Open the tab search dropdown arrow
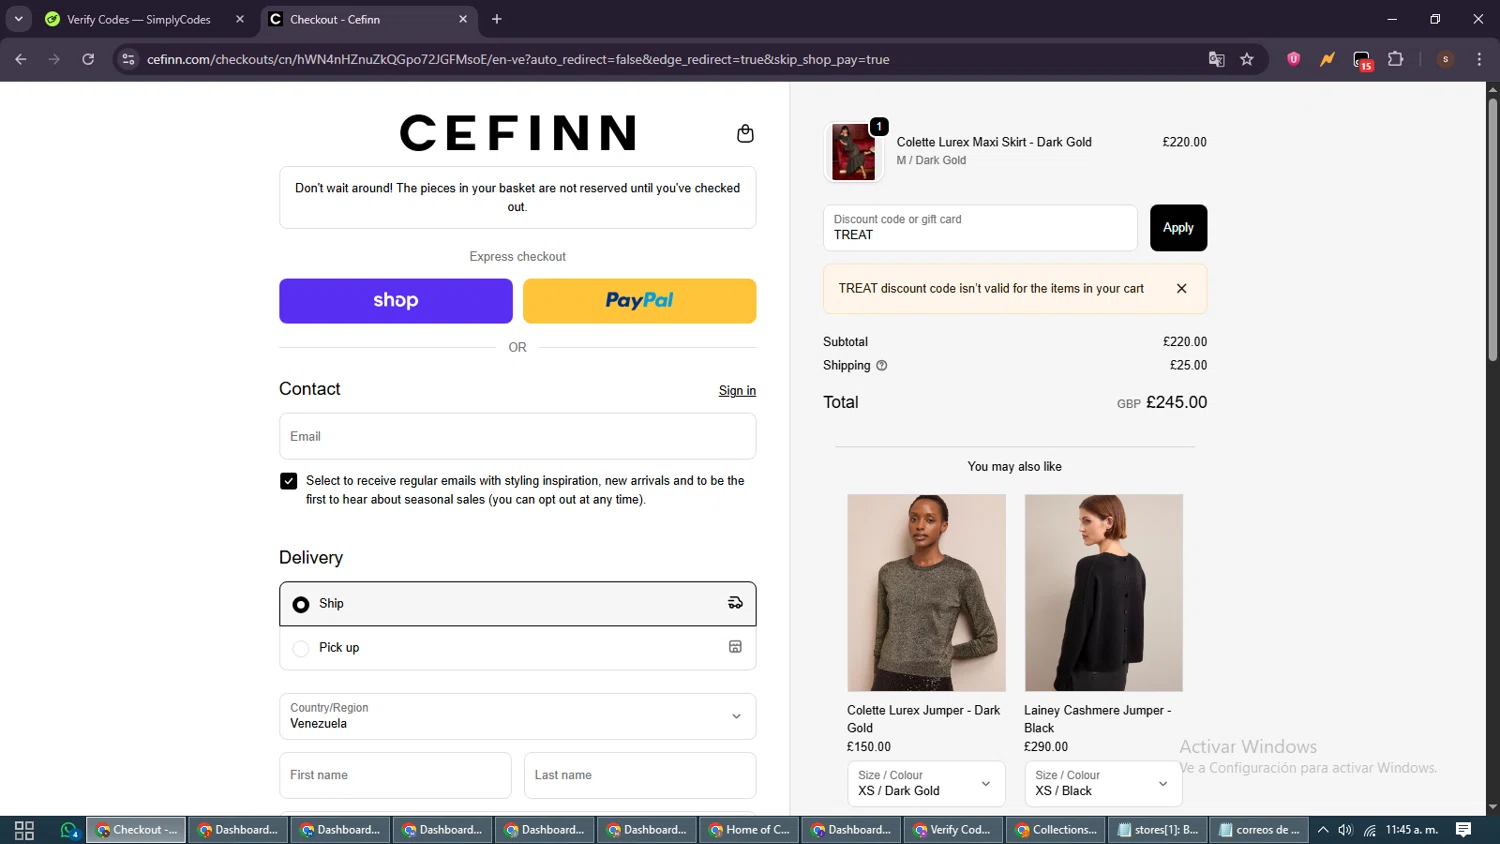Image resolution: width=1500 pixels, height=844 pixels. click(x=18, y=19)
